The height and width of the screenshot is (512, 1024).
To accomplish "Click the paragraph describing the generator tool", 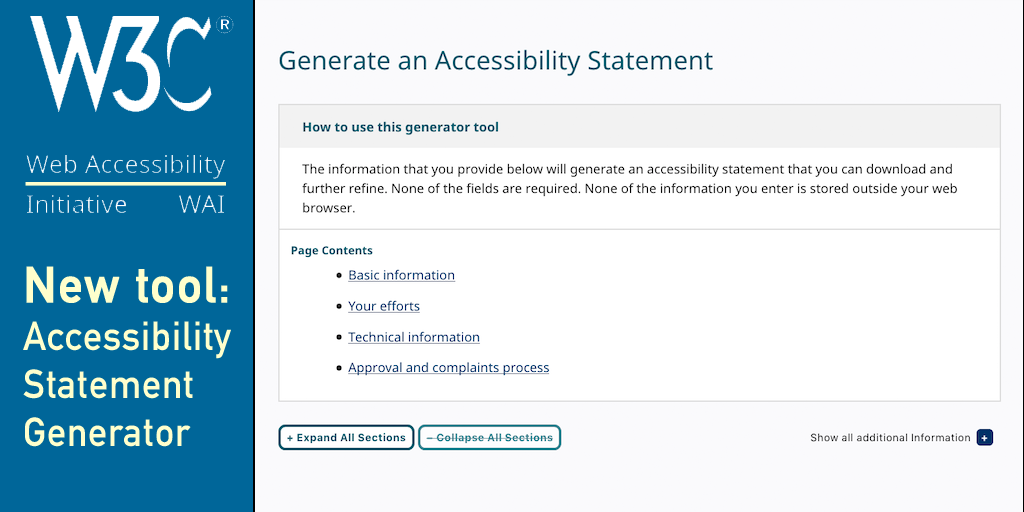I will [630, 188].
